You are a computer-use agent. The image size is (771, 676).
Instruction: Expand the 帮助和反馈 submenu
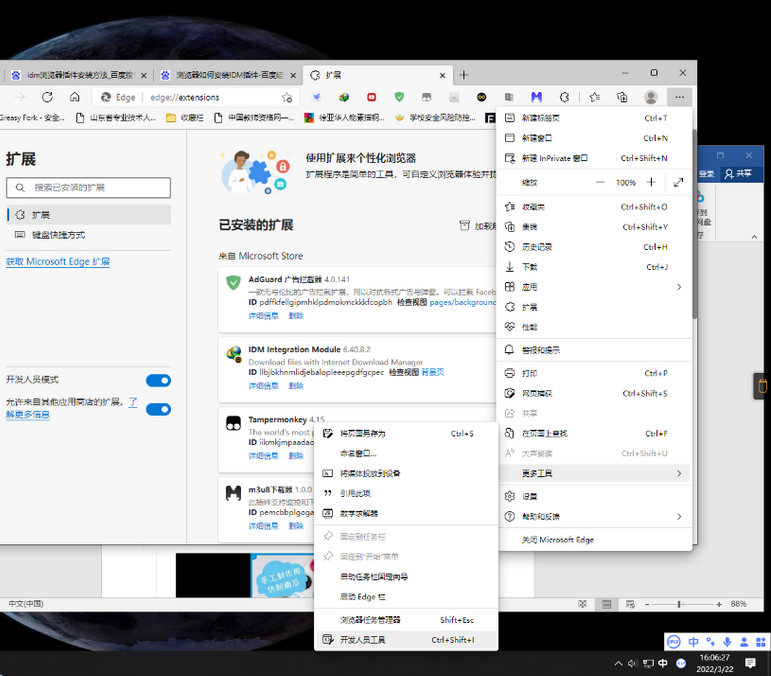tap(595, 517)
